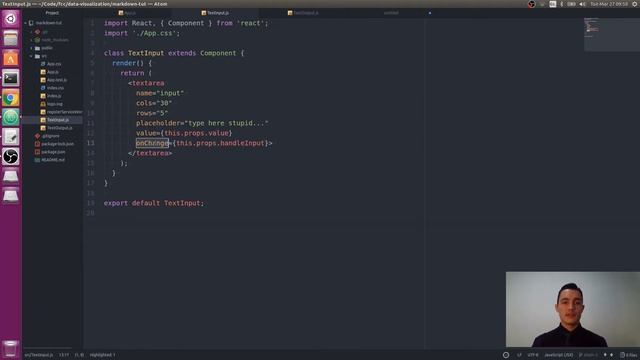
Task: Open TextOutput.js in the project tree
Action: (x=56, y=128)
